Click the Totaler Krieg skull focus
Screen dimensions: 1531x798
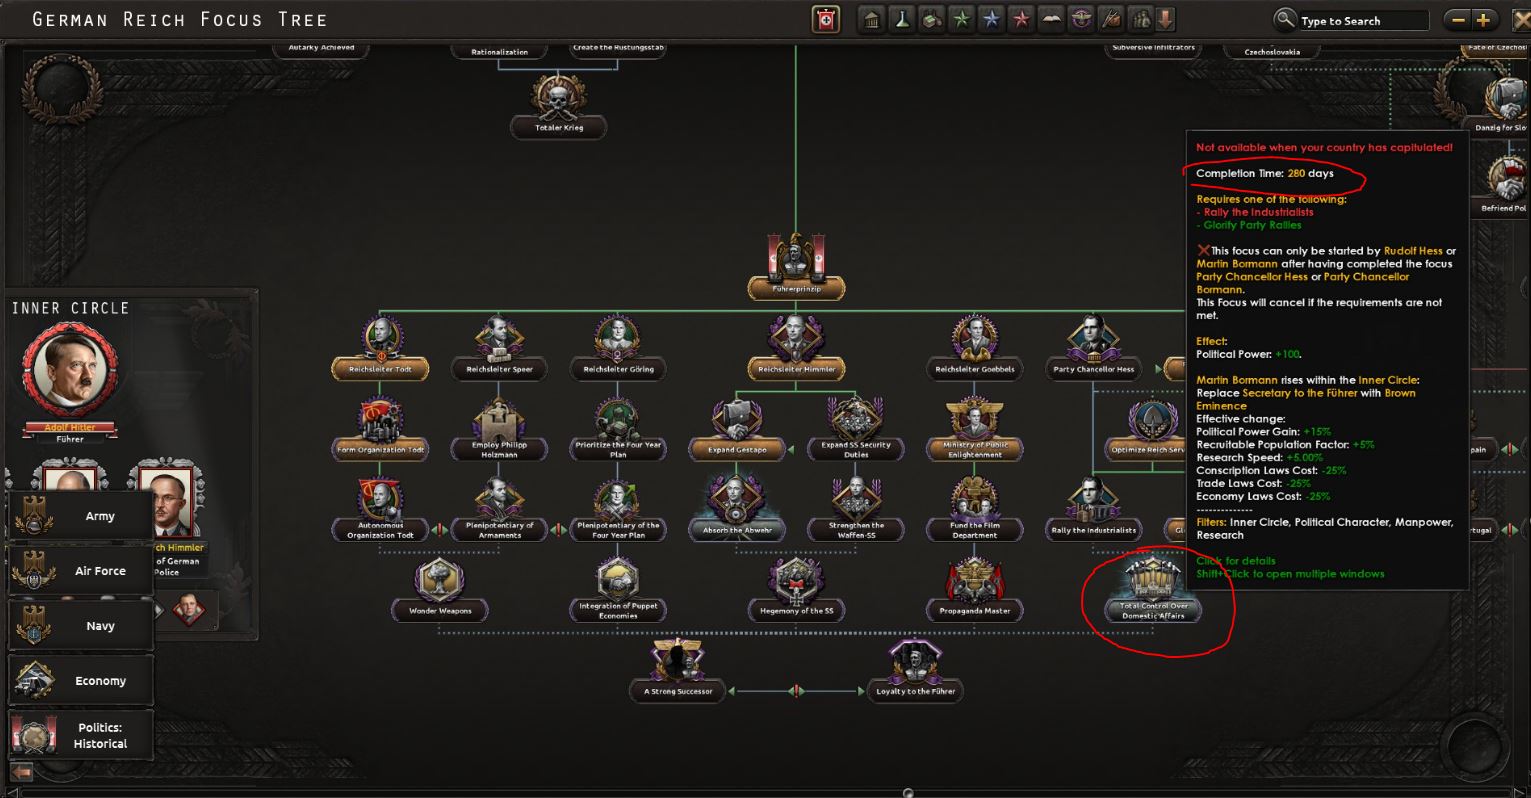[x=558, y=98]
